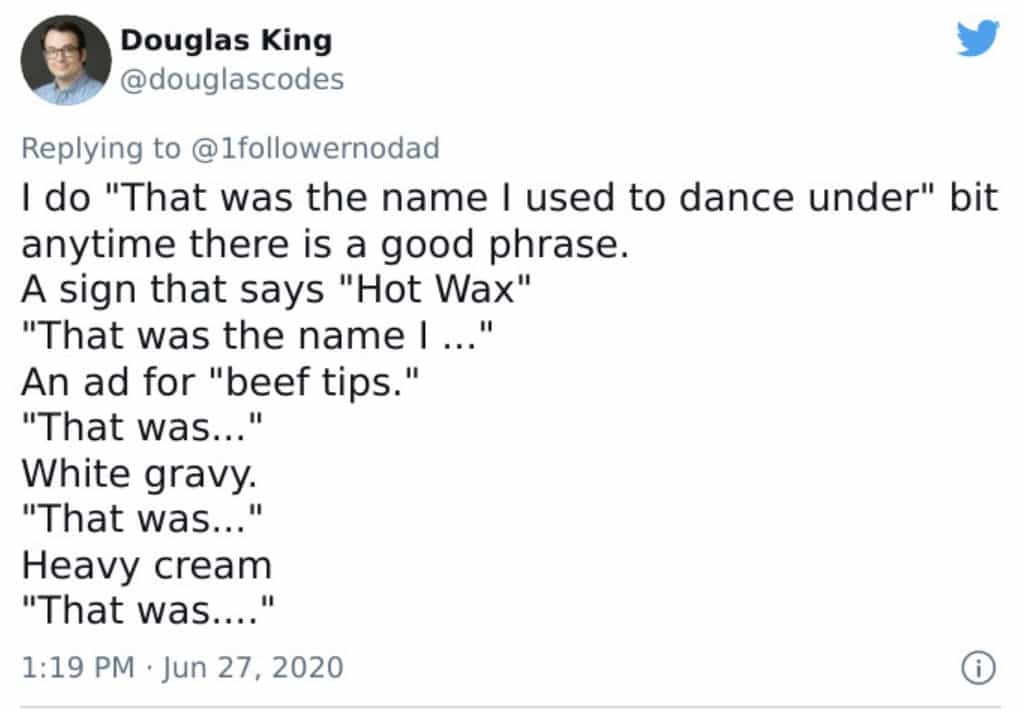Click the Twitter bird logo
The width and height of the screenshot is (1024, 712).
pos(977,39)
